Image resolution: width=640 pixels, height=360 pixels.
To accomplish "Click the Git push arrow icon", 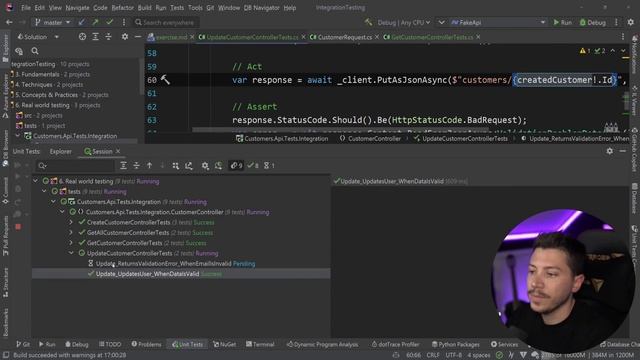I will 96,22.
